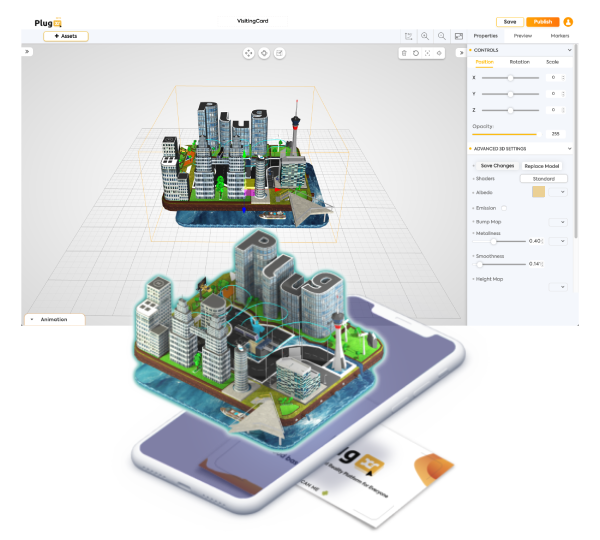Select the Position tab

484,62
